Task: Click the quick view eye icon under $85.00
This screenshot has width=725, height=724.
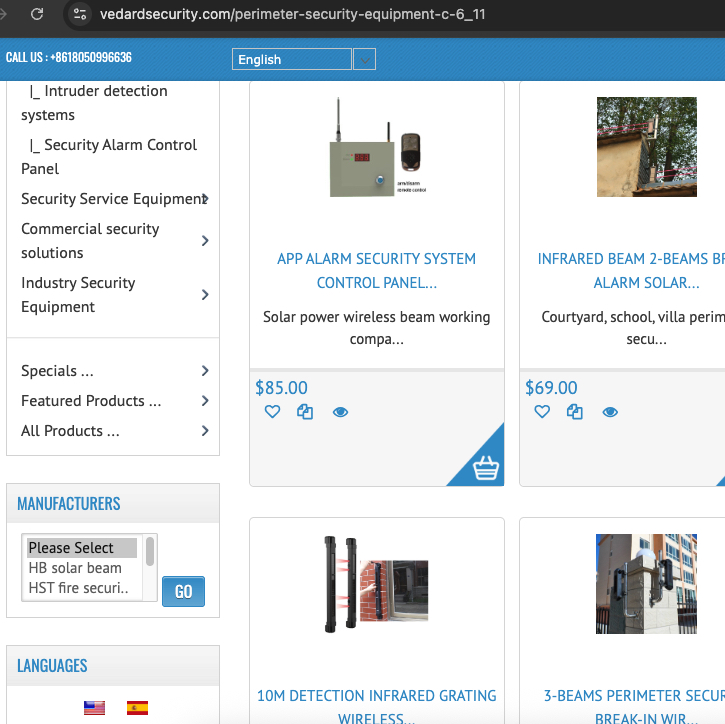Action: click(x=340, y=412)
